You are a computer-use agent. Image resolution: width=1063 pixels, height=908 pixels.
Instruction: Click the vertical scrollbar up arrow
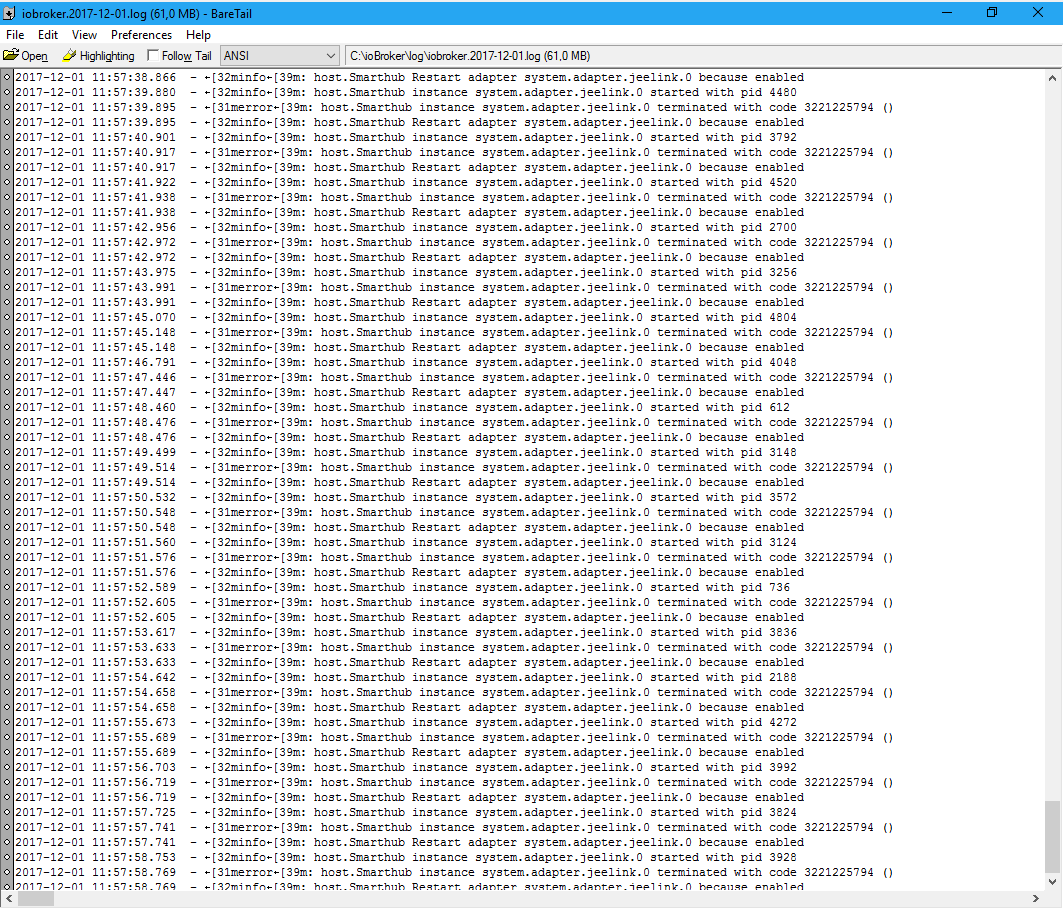coord(1052,77)
